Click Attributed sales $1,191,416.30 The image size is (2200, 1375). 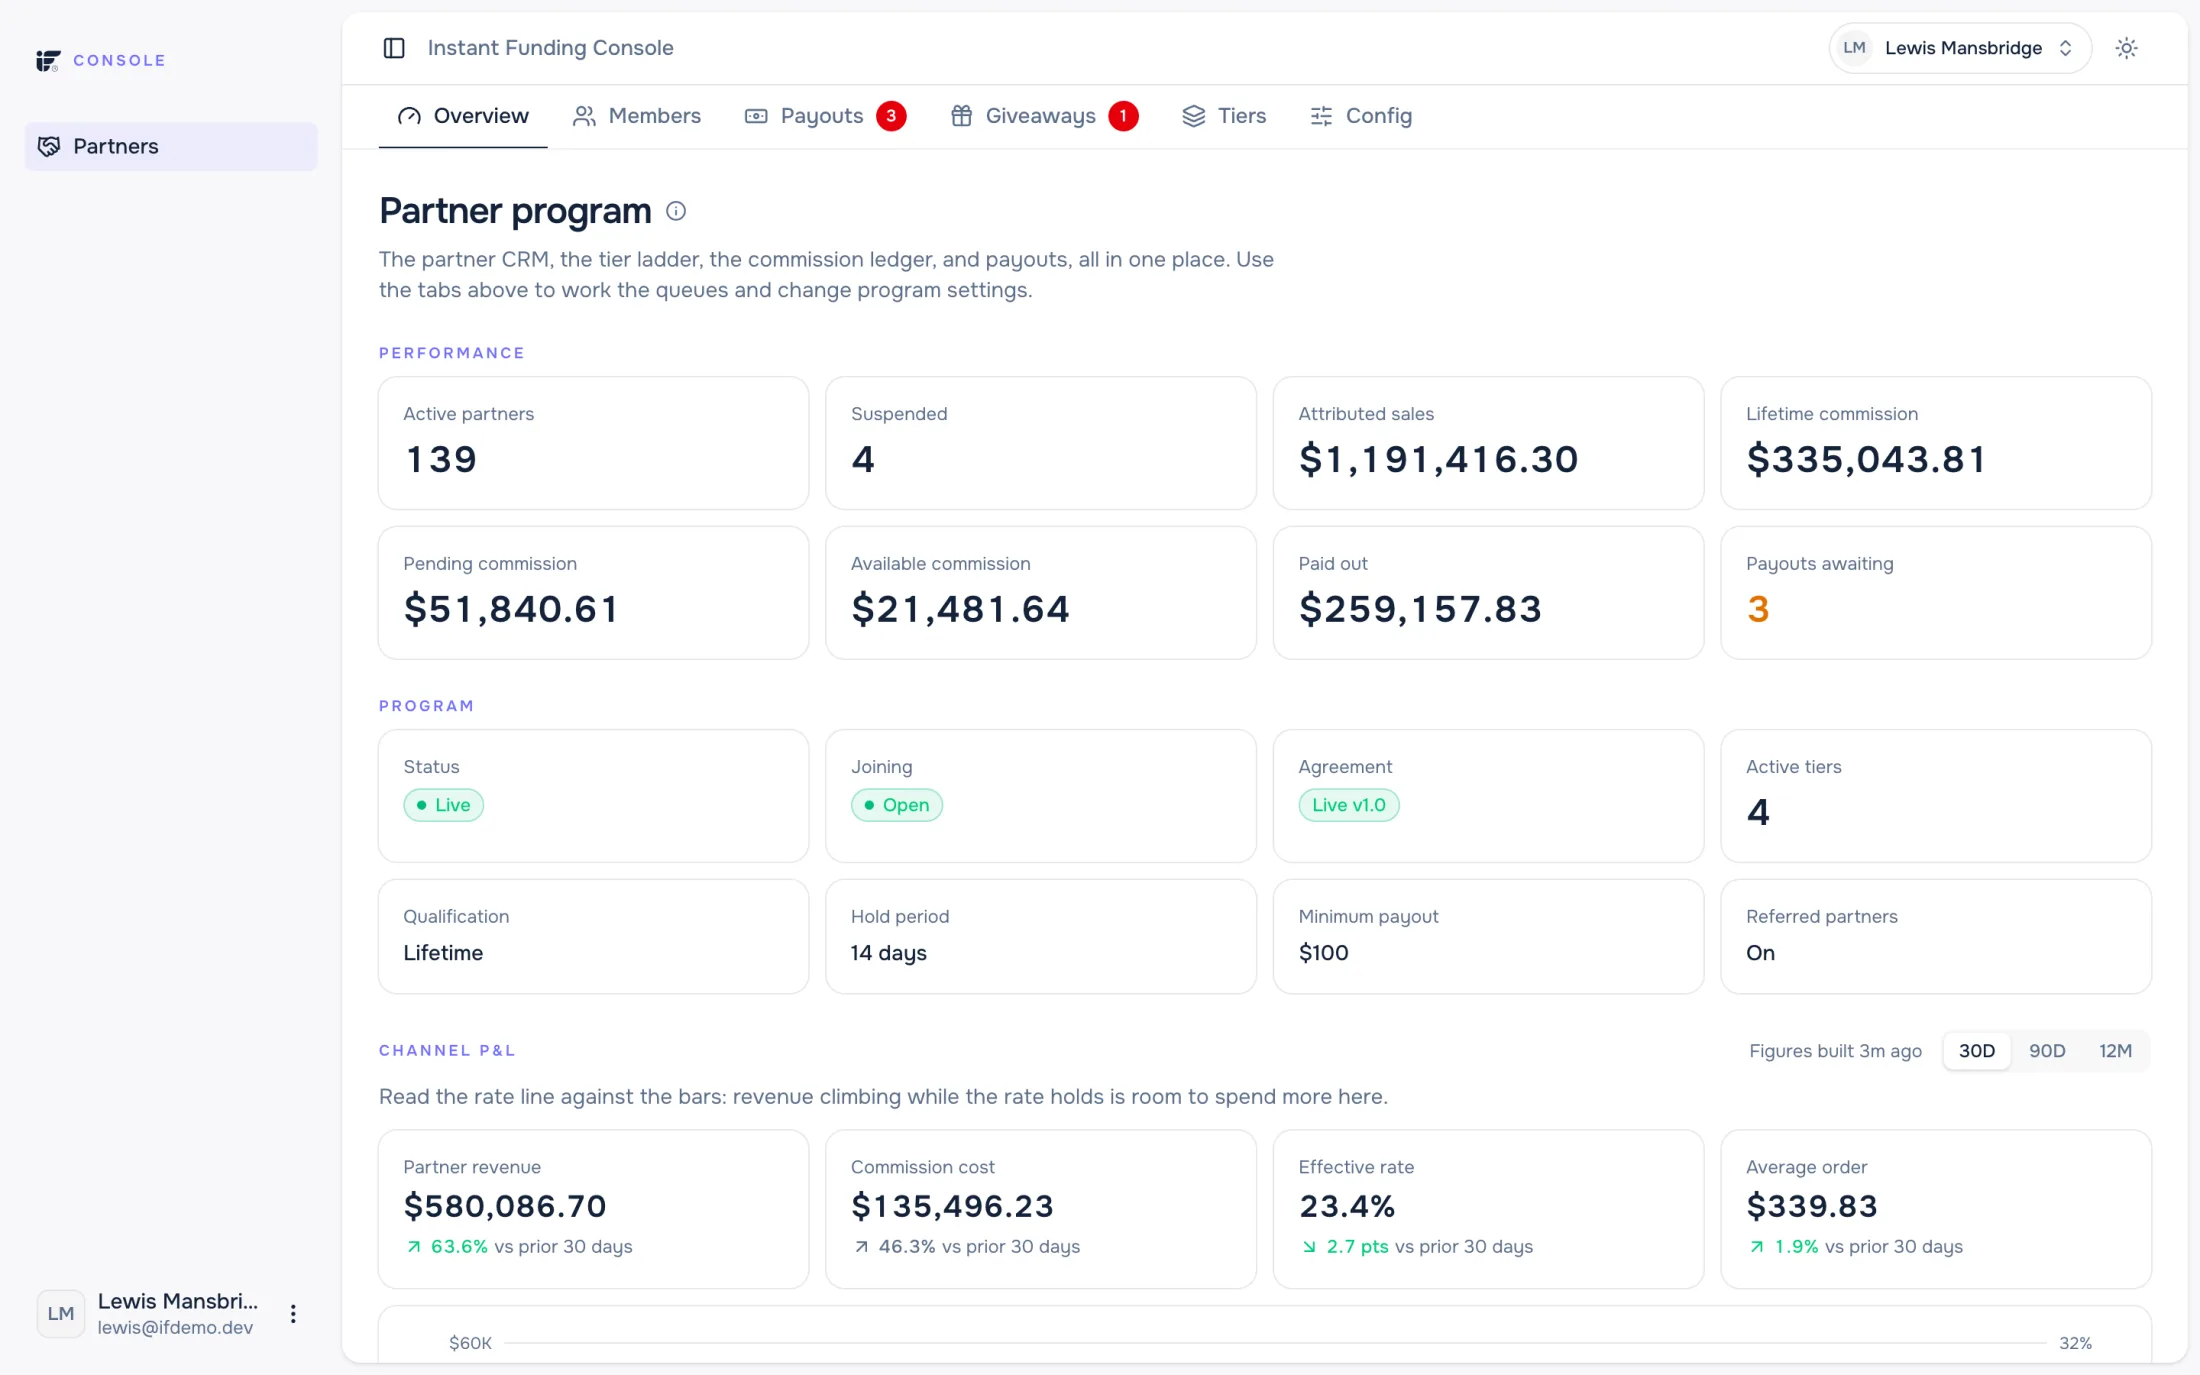(x=1438, y=459)
